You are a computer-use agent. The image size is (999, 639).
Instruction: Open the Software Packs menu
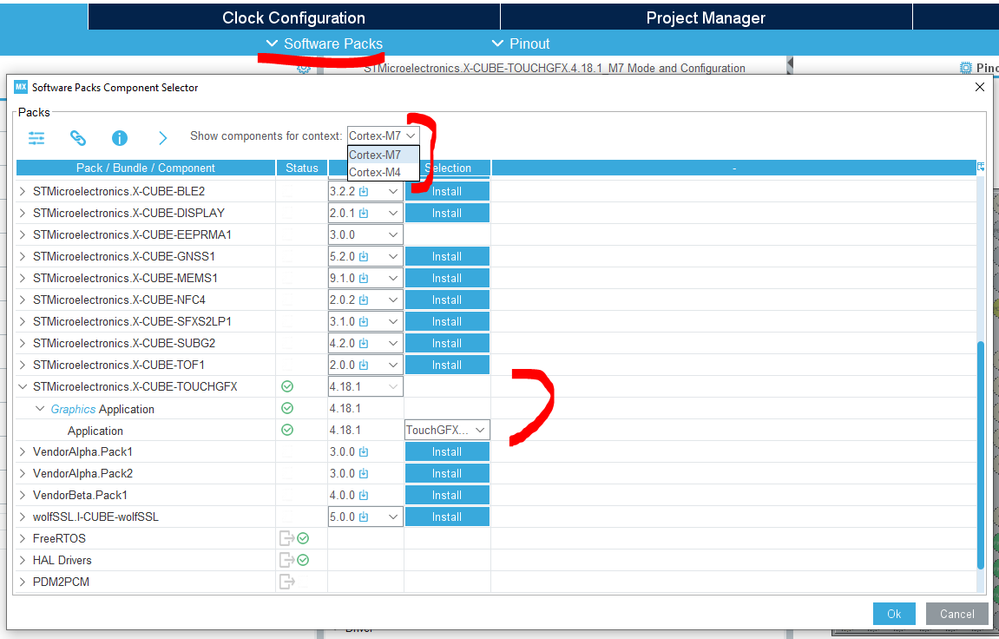tap(324, 44)
